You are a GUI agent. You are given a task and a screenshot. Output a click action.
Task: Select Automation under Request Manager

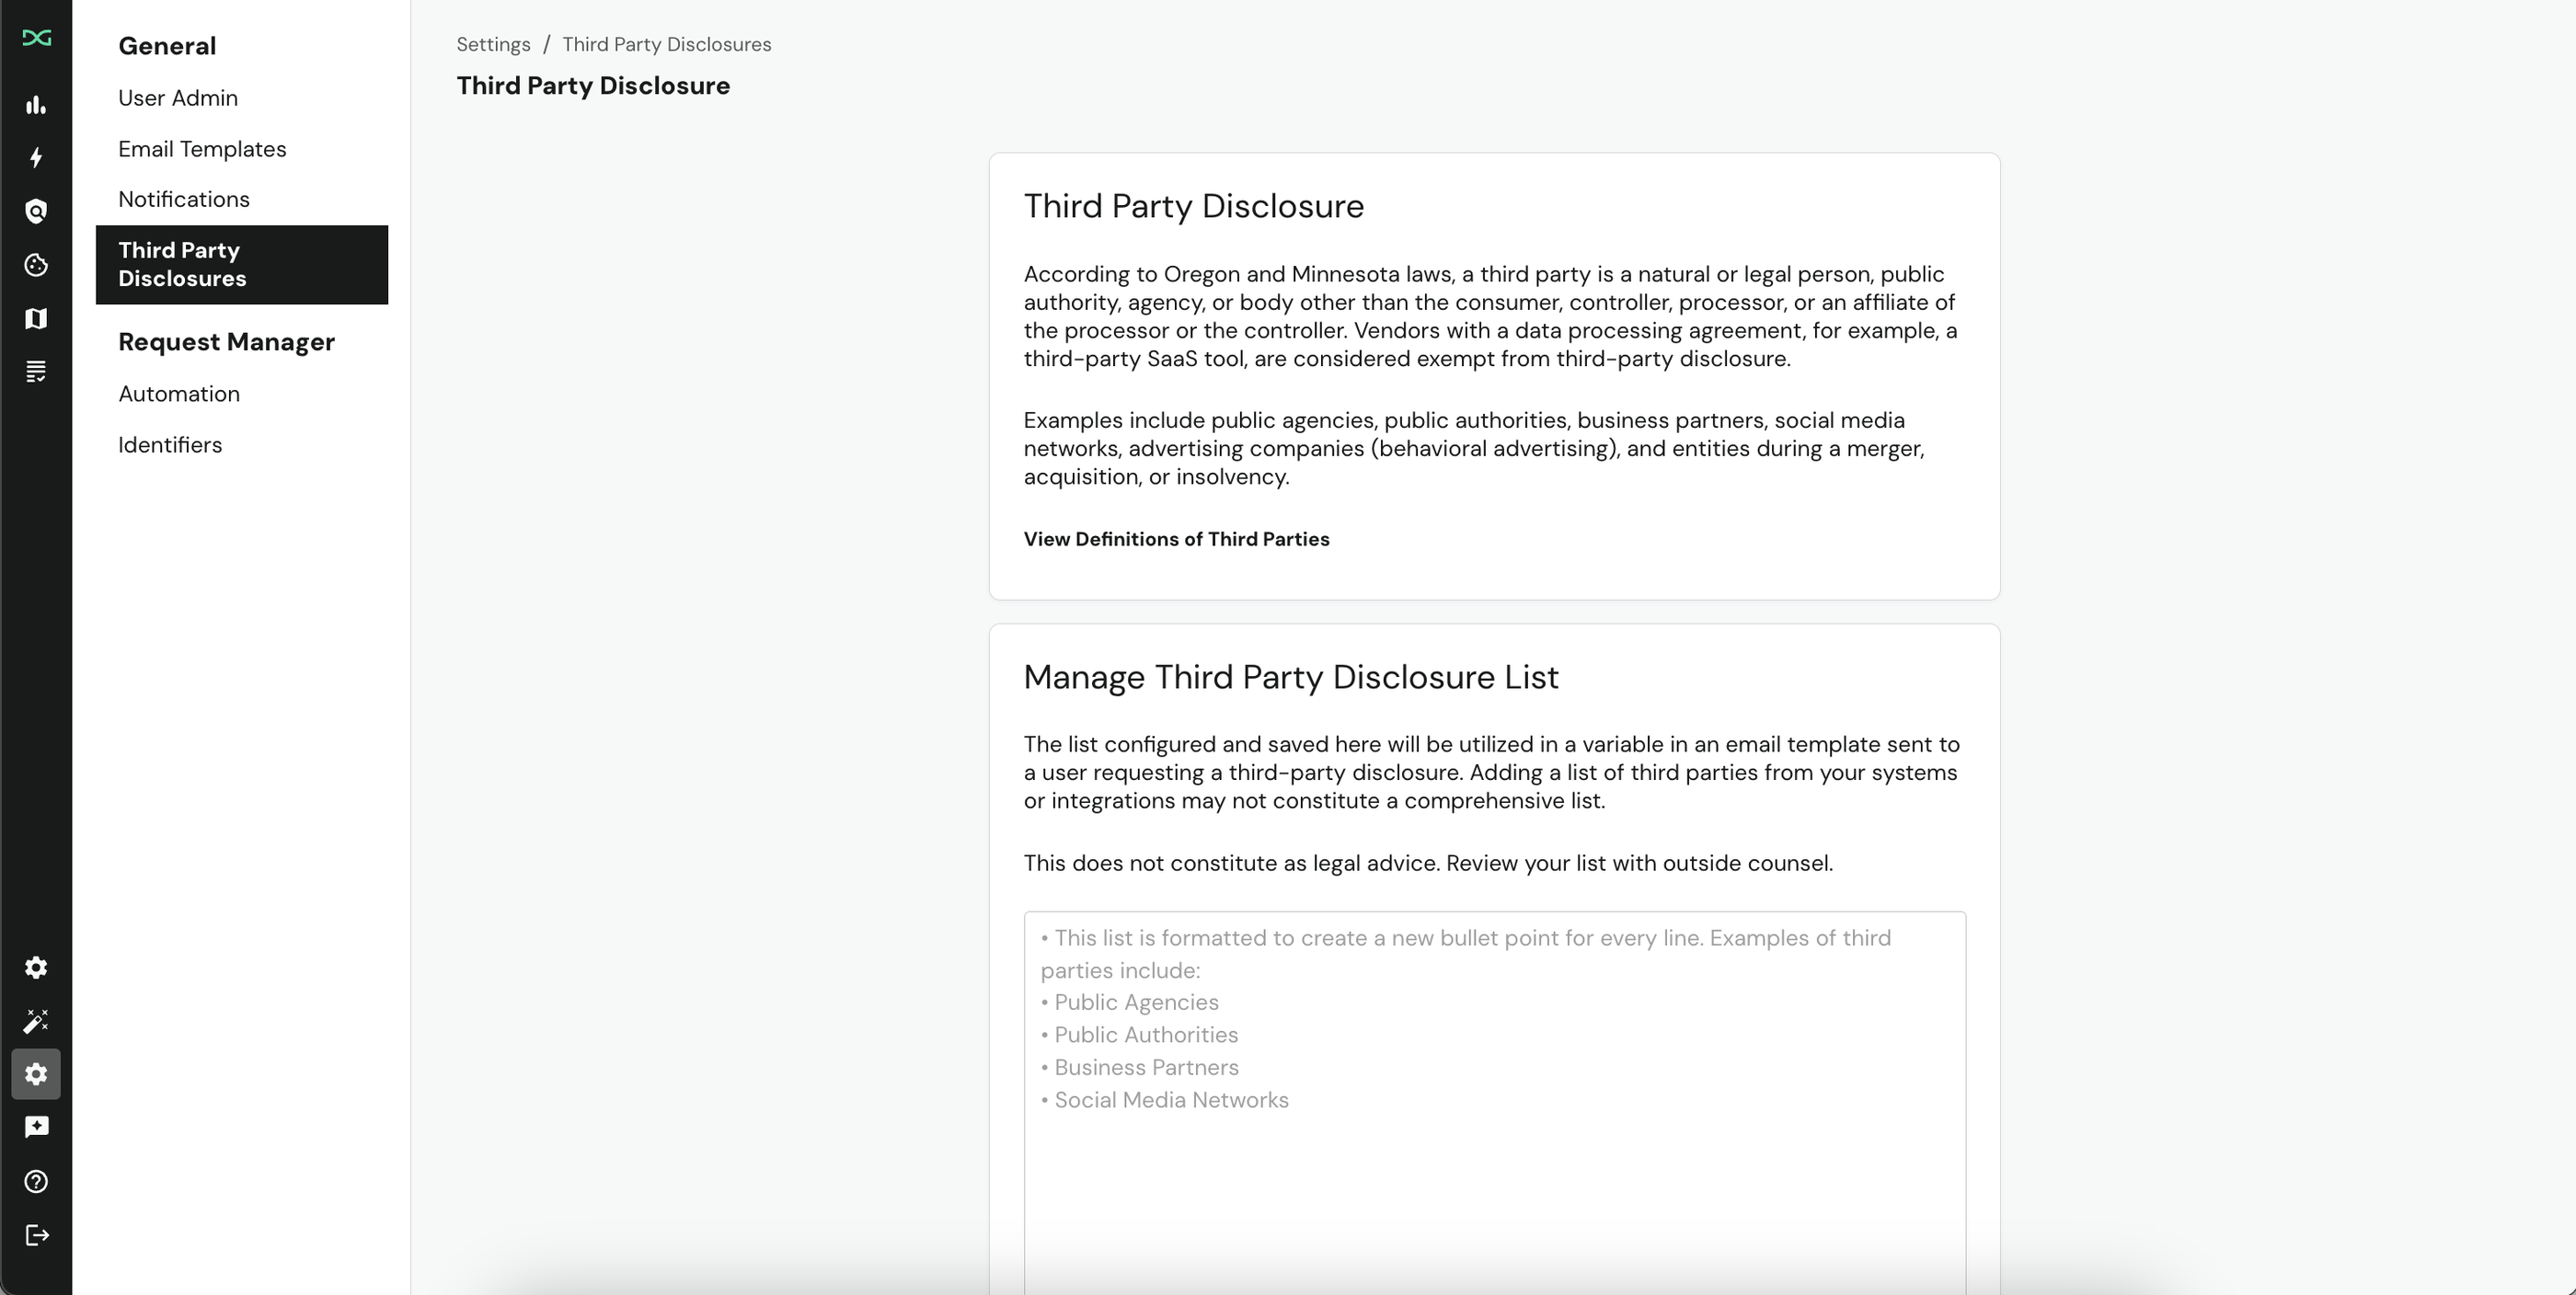178,393
